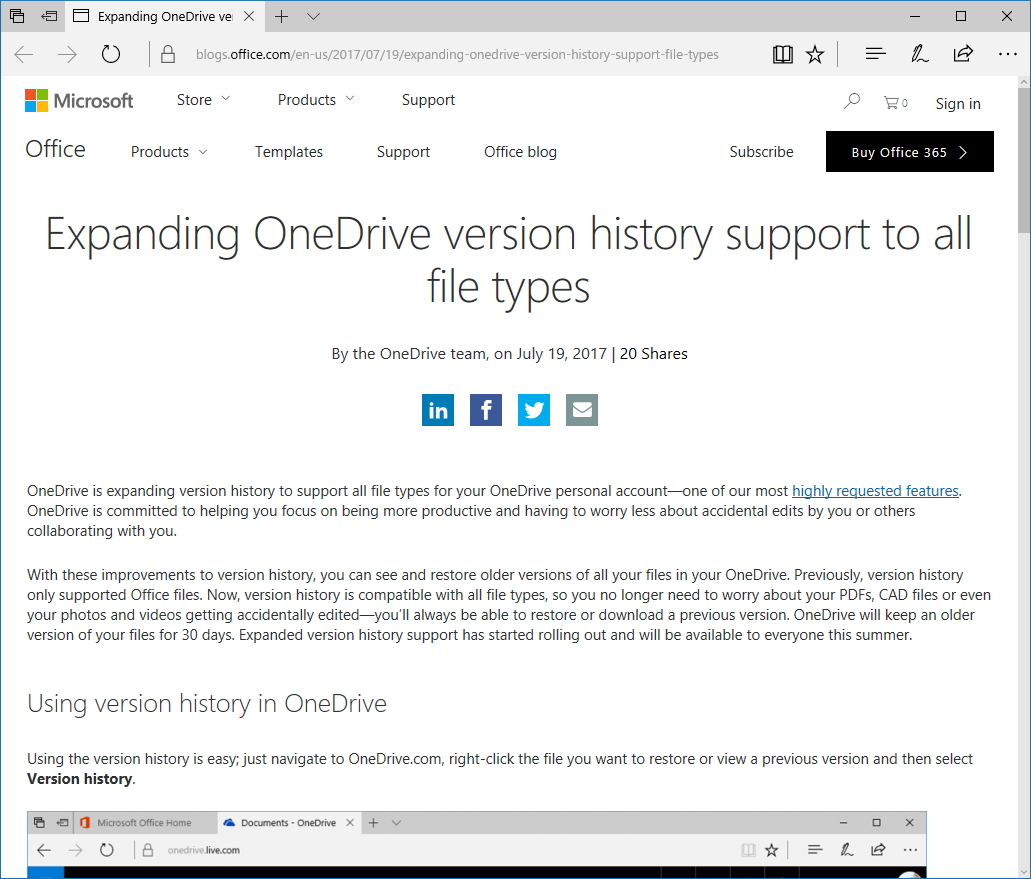Viewport: 1031px width, 879px height.
Task: Open a new tab with the plus button
Action: point(281,16)
